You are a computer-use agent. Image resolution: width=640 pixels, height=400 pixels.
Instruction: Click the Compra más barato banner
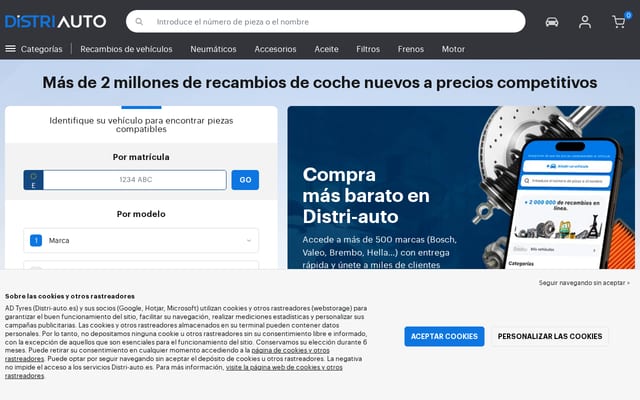tap(461, 187)
